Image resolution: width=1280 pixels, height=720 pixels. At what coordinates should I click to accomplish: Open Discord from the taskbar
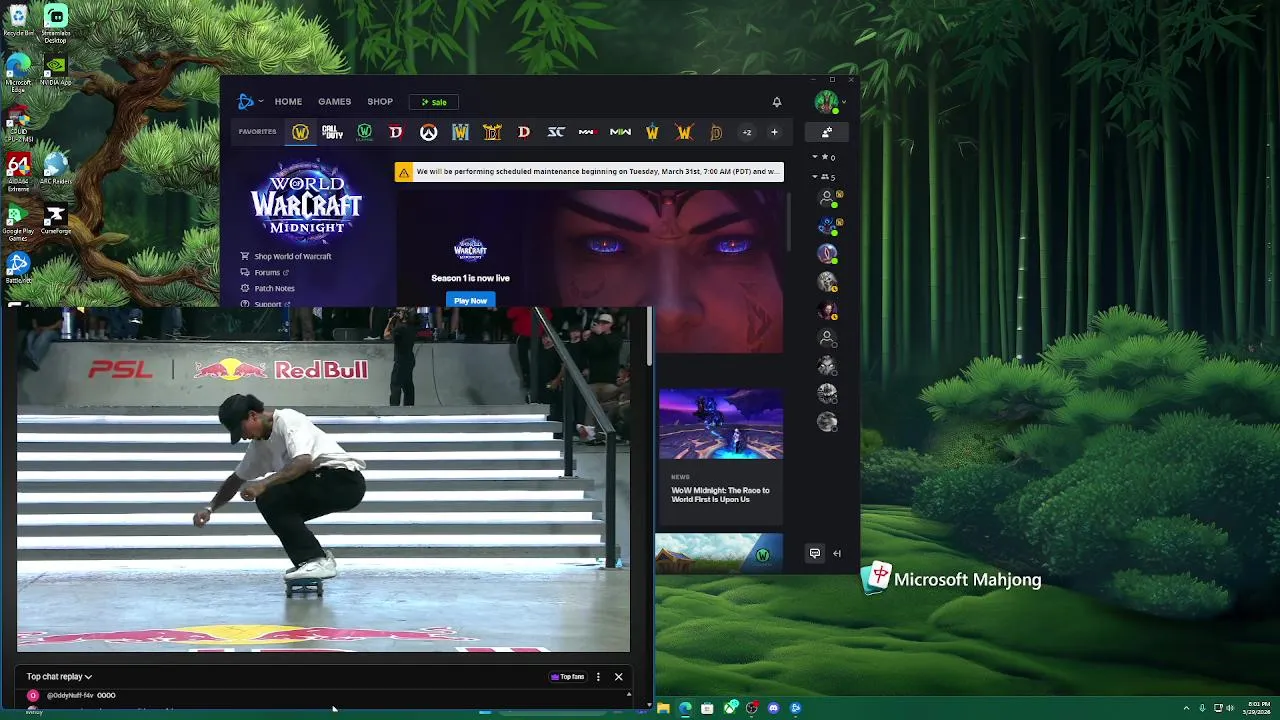[x=773, y=708]
